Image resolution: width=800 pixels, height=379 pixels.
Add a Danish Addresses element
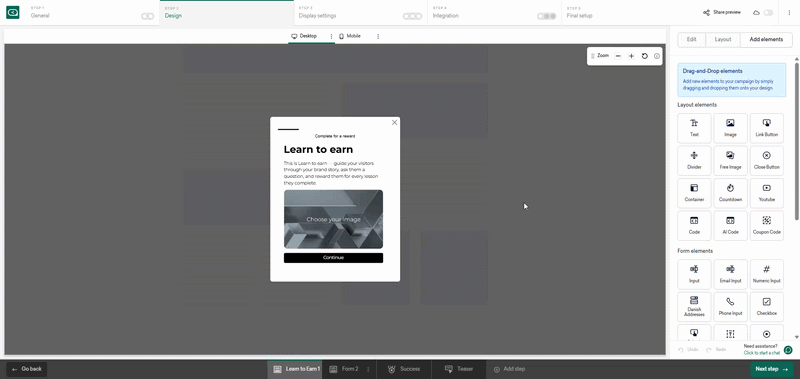(x=694, y=307)
